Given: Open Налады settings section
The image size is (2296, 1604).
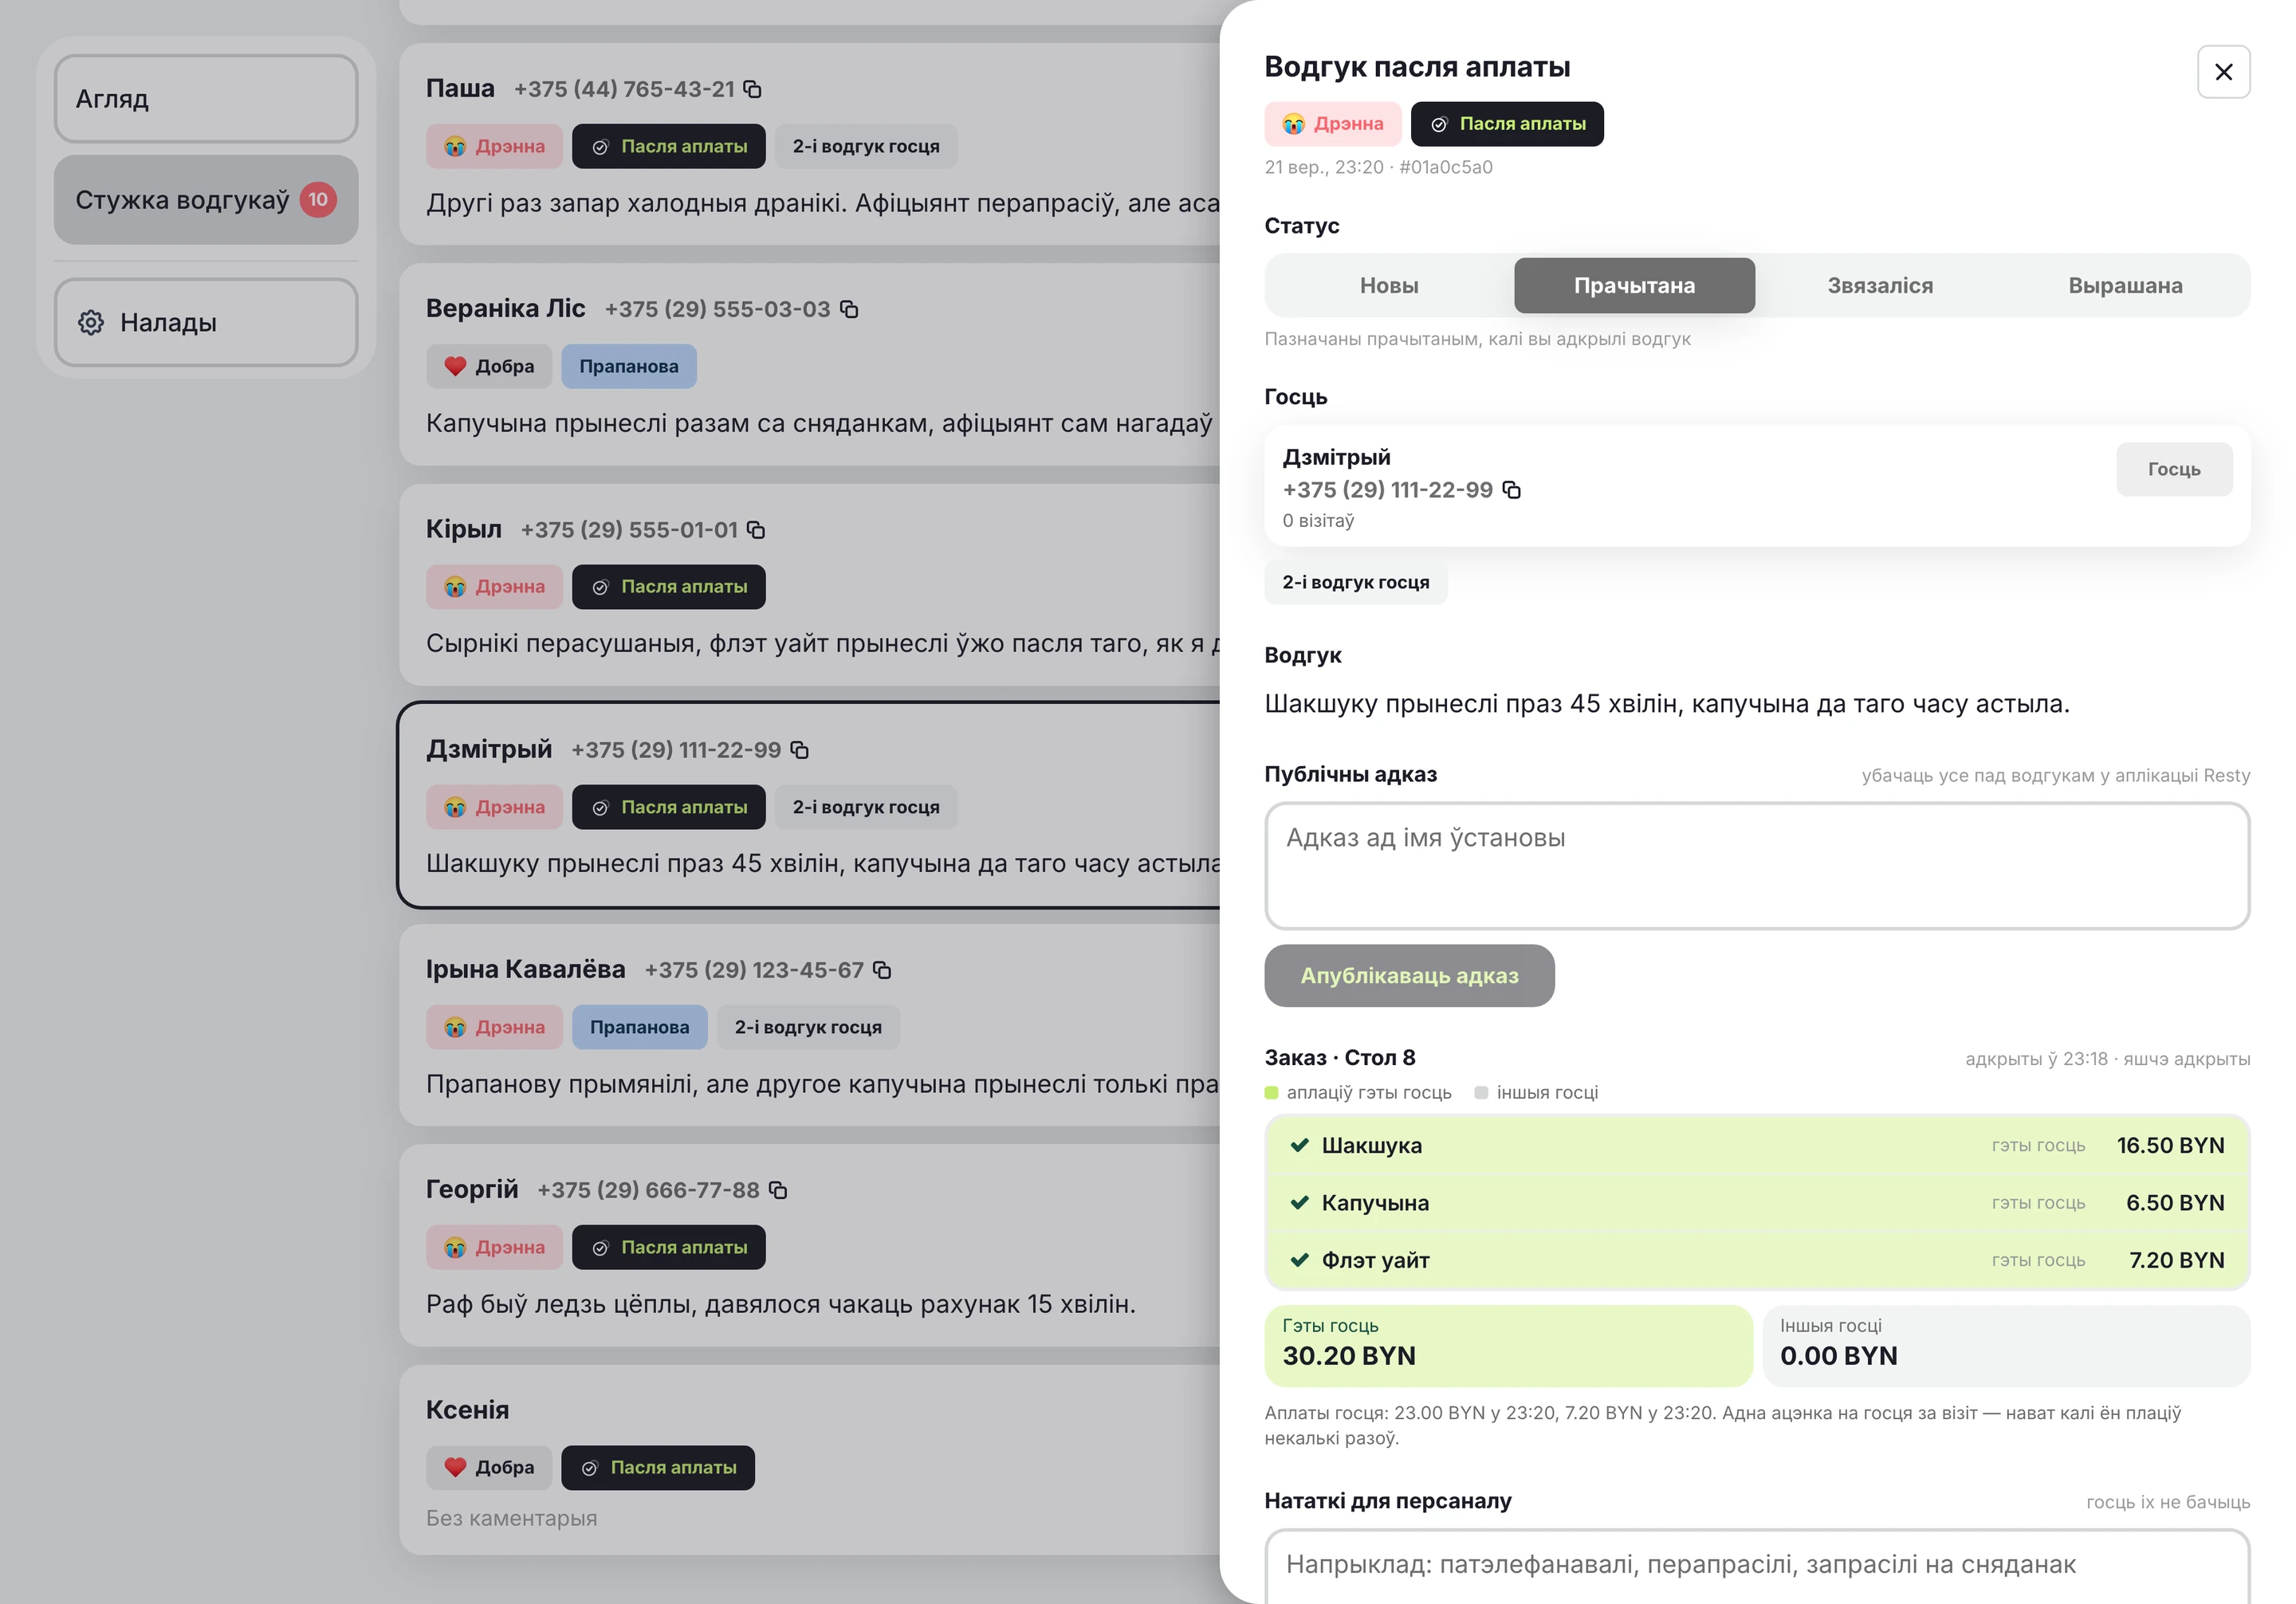Looking at the screenshot, I should (206, 322).
